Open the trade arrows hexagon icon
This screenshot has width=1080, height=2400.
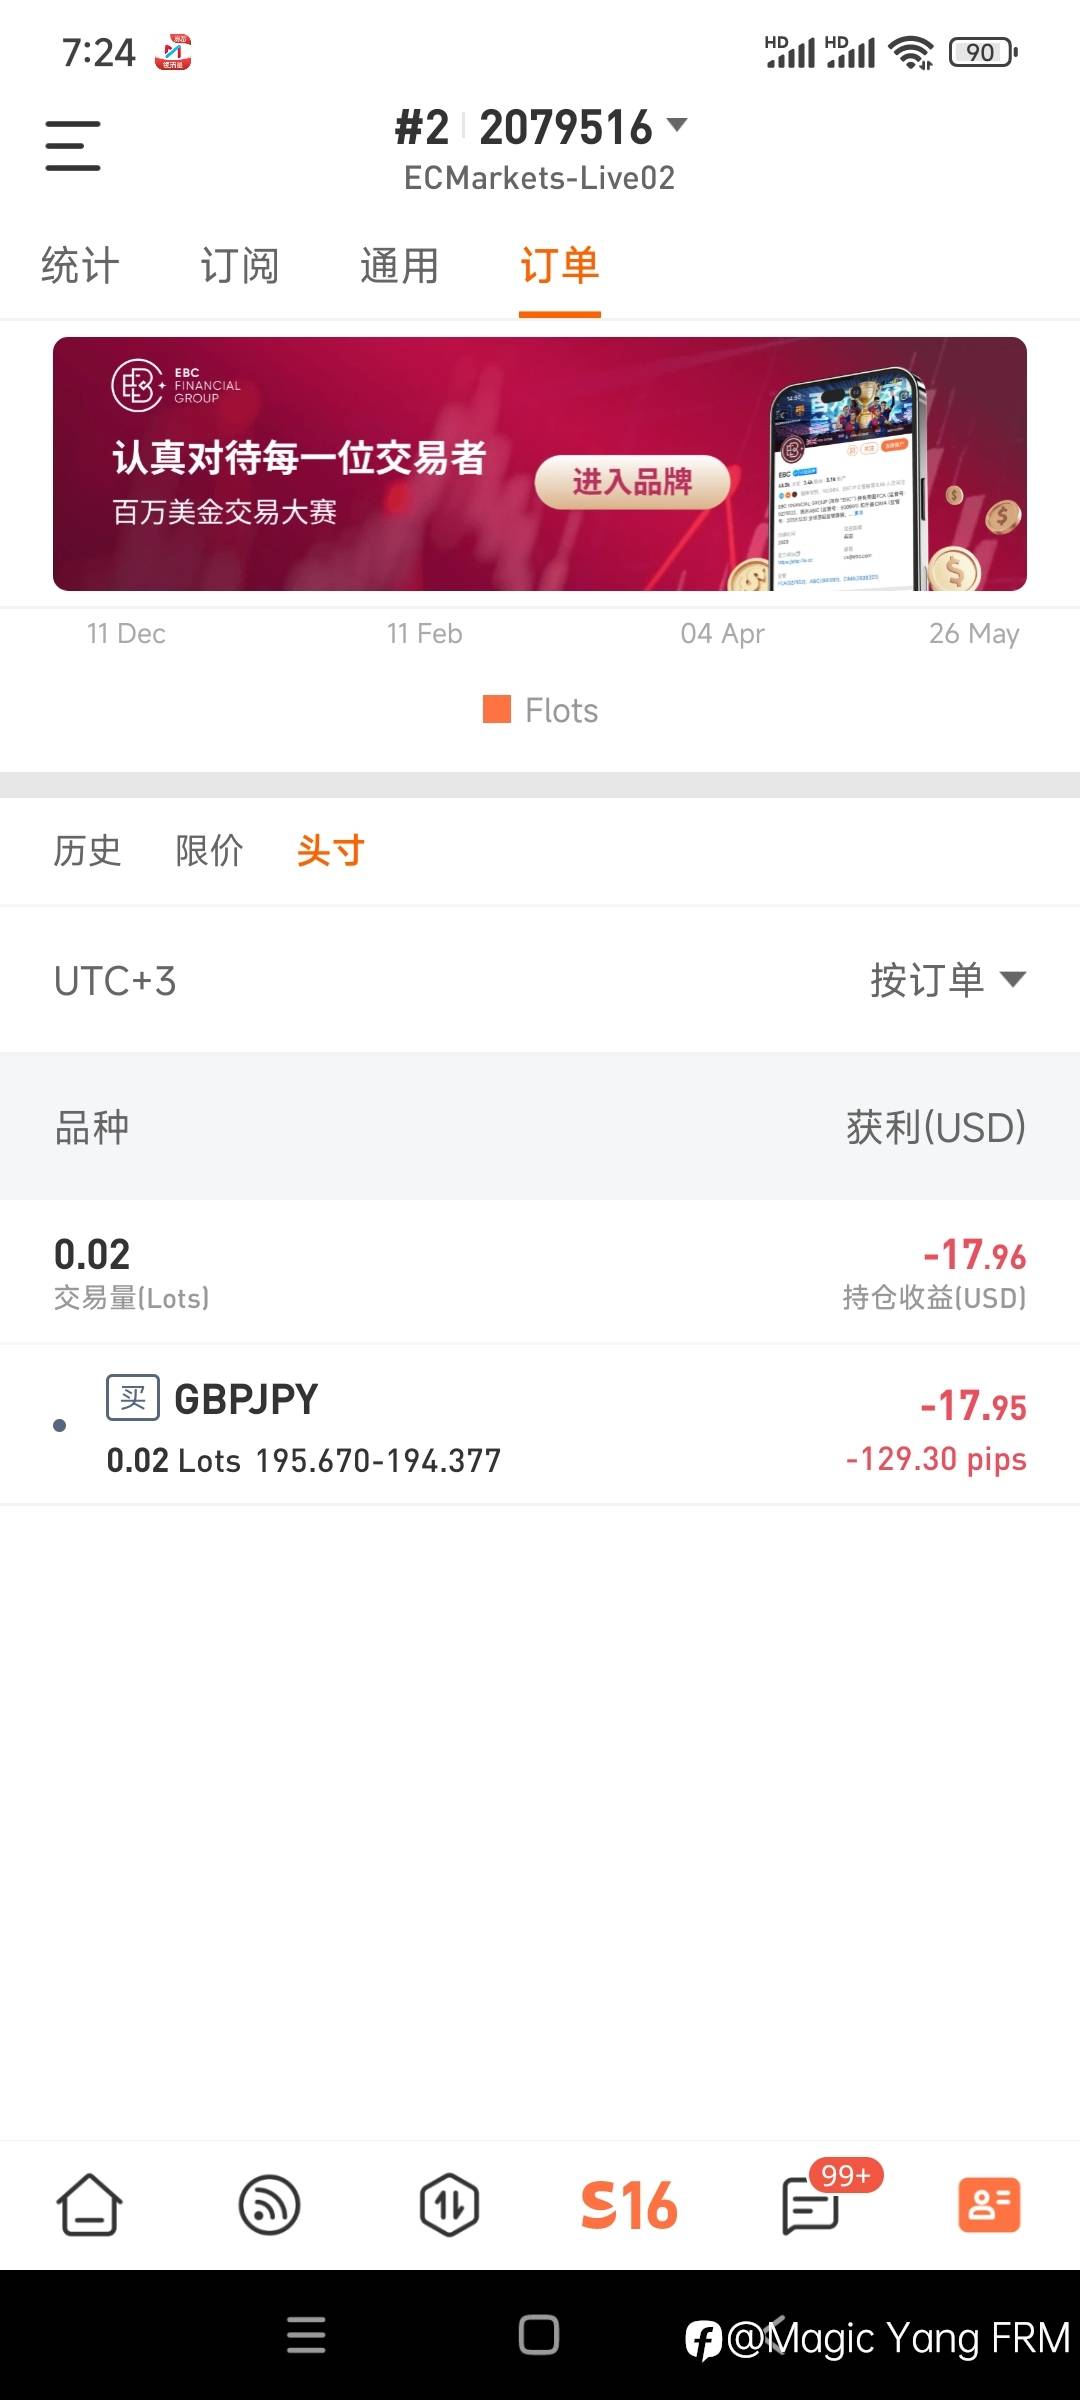(x=449, y=2205)
